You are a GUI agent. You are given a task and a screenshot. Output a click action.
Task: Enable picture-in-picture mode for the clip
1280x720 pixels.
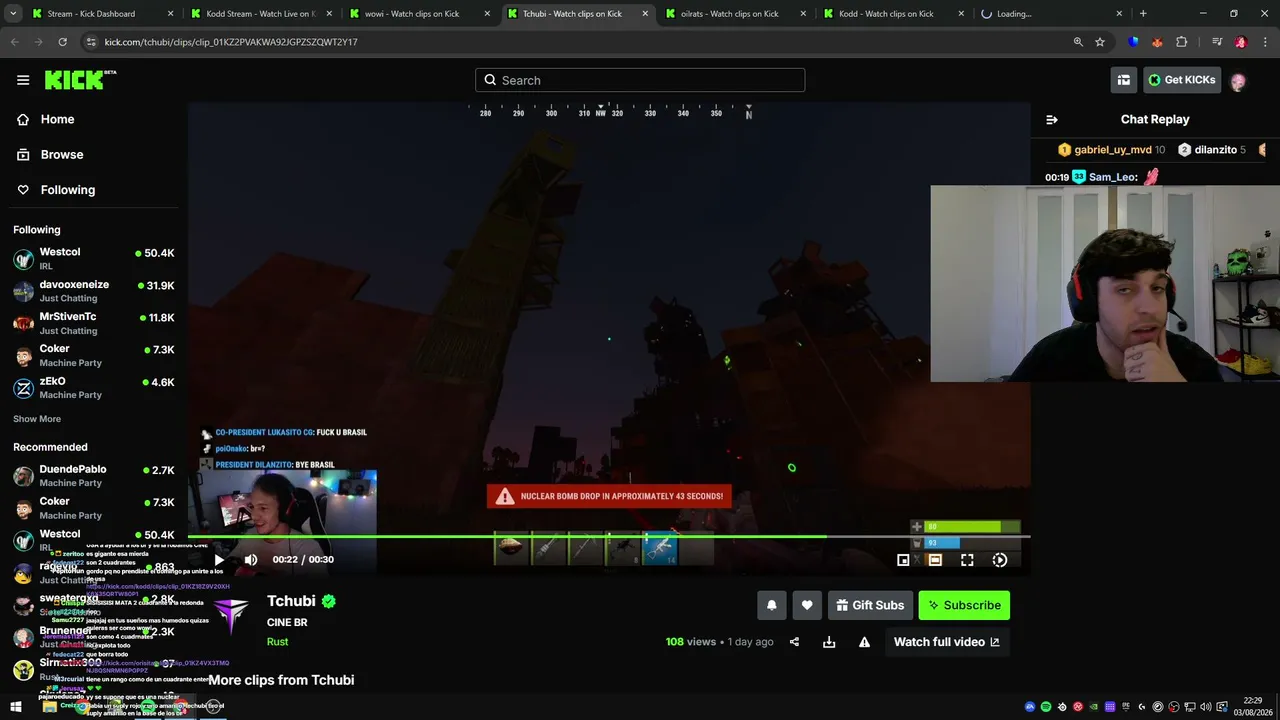(x=903, y=560)
